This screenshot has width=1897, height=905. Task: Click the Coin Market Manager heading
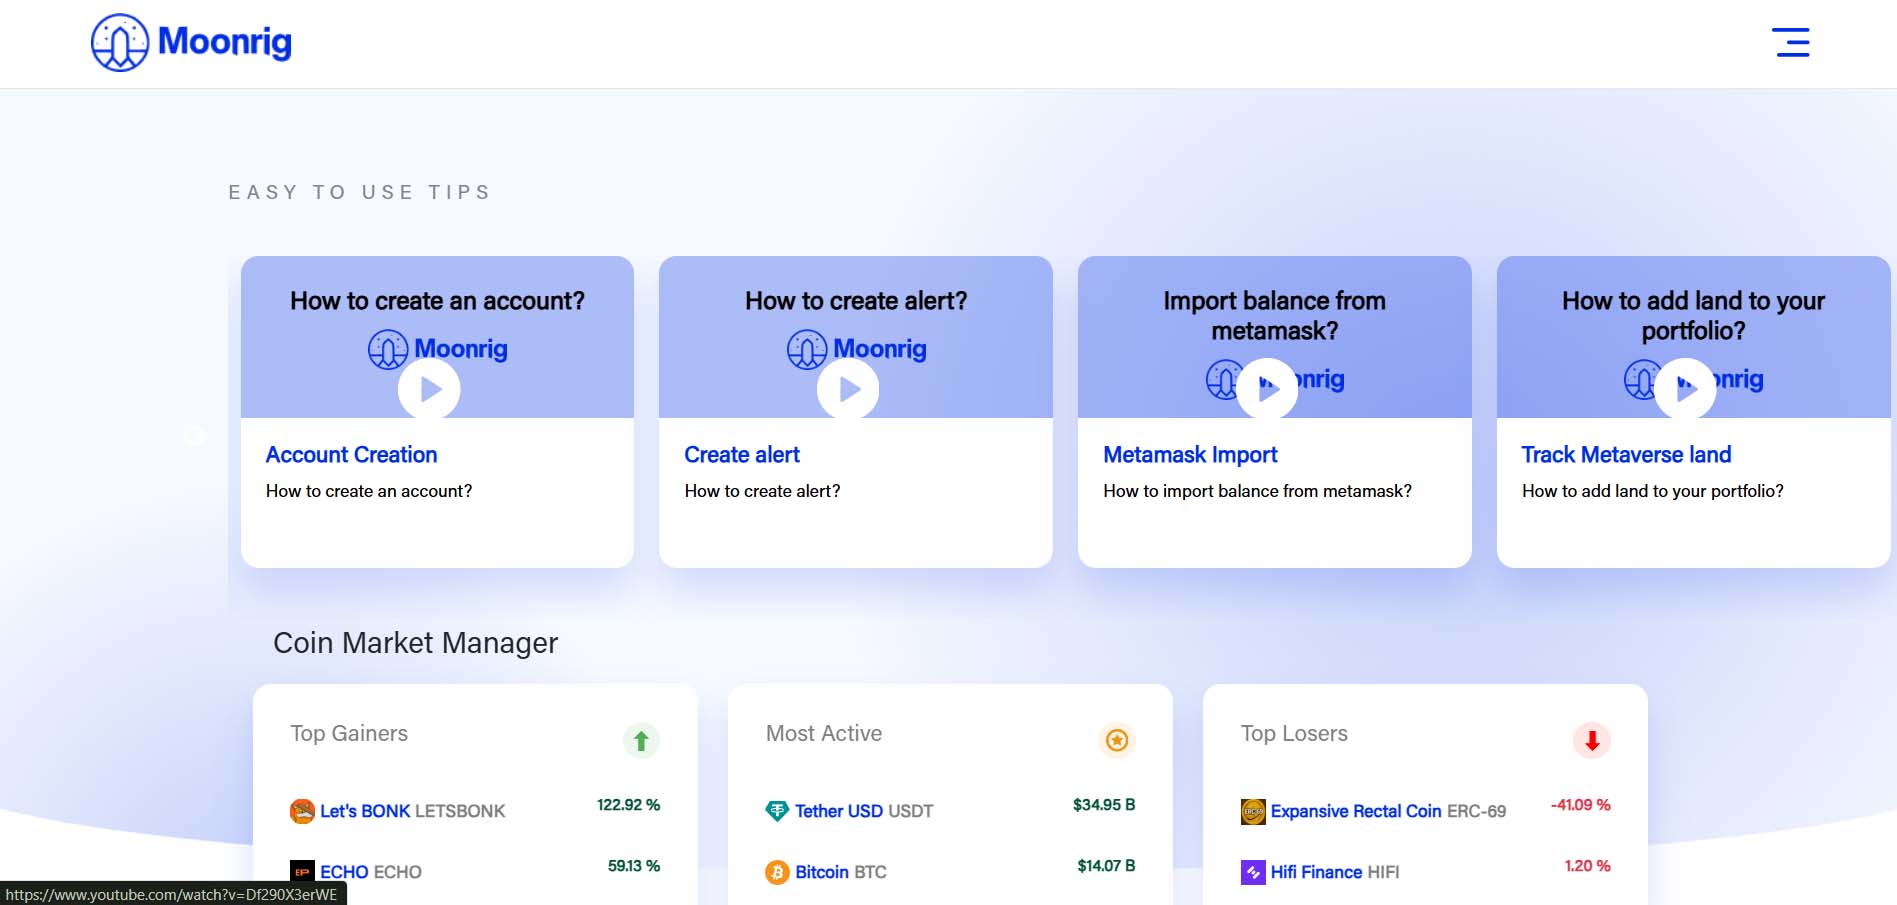[415, 643]
